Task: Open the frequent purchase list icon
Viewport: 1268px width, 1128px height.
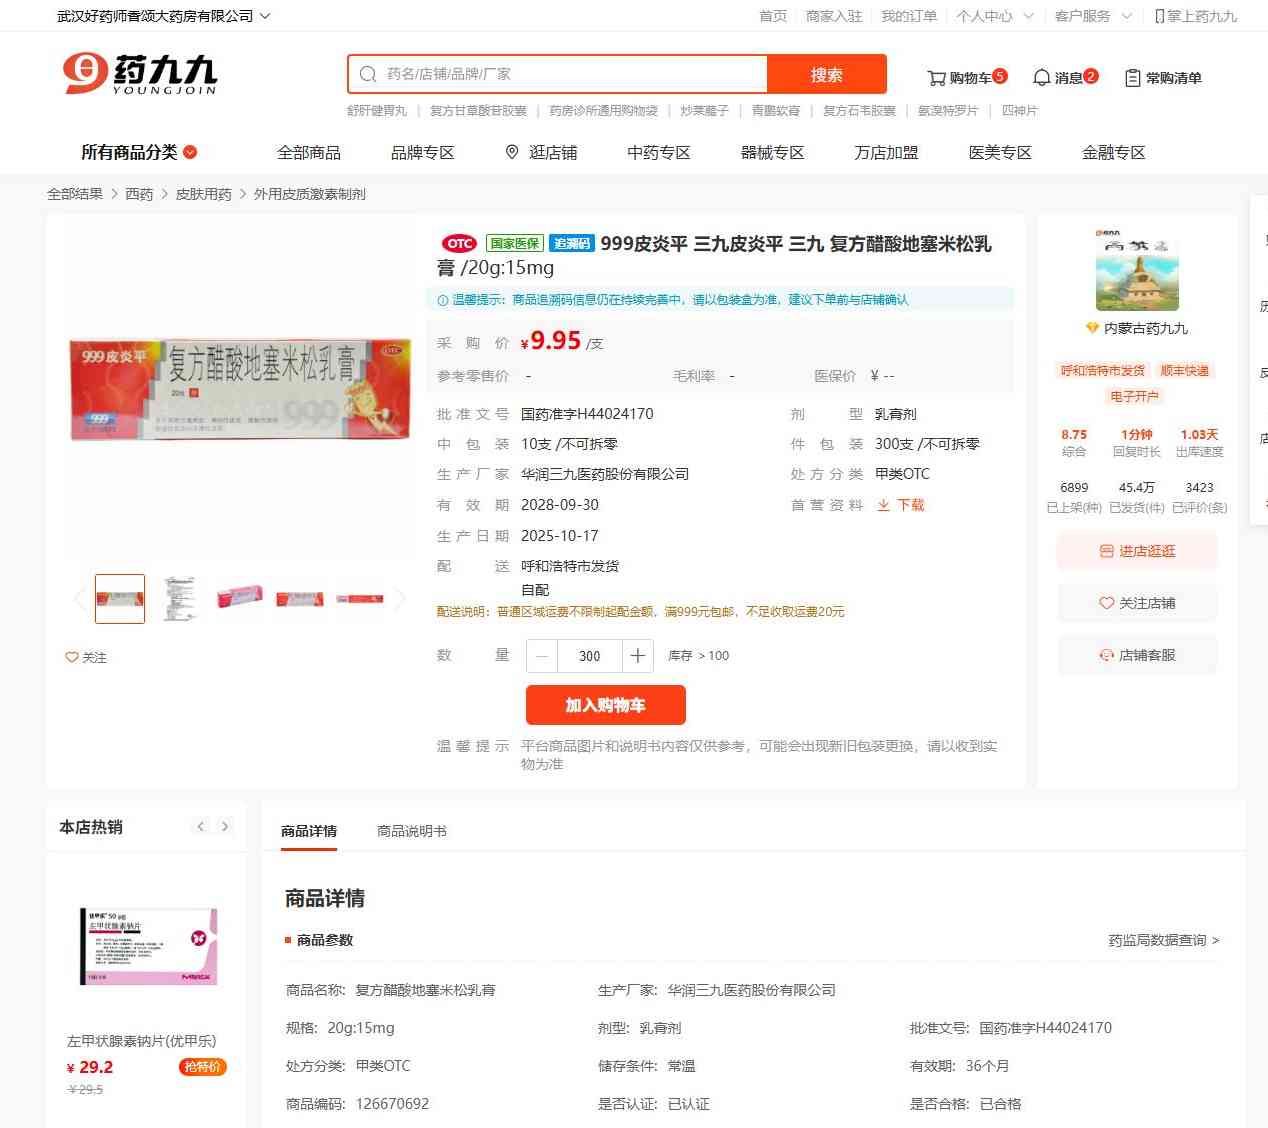Action: [x=1132, y=78]
